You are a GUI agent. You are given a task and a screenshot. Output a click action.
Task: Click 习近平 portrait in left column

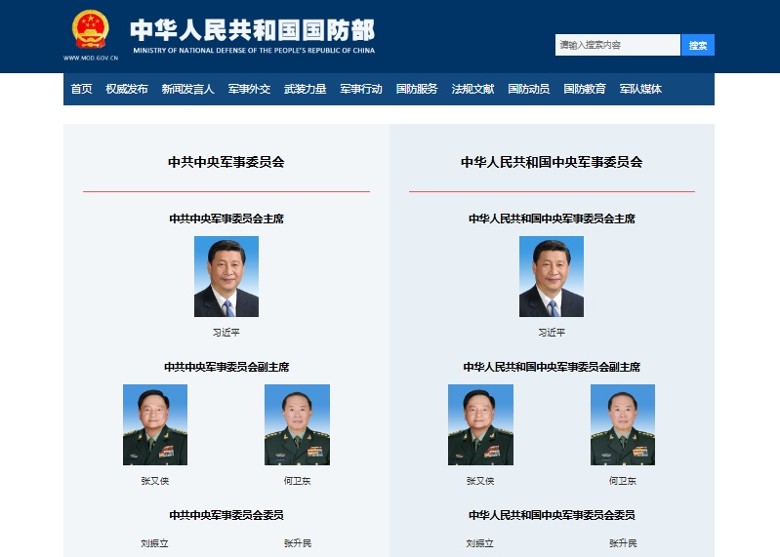(226, 277)
